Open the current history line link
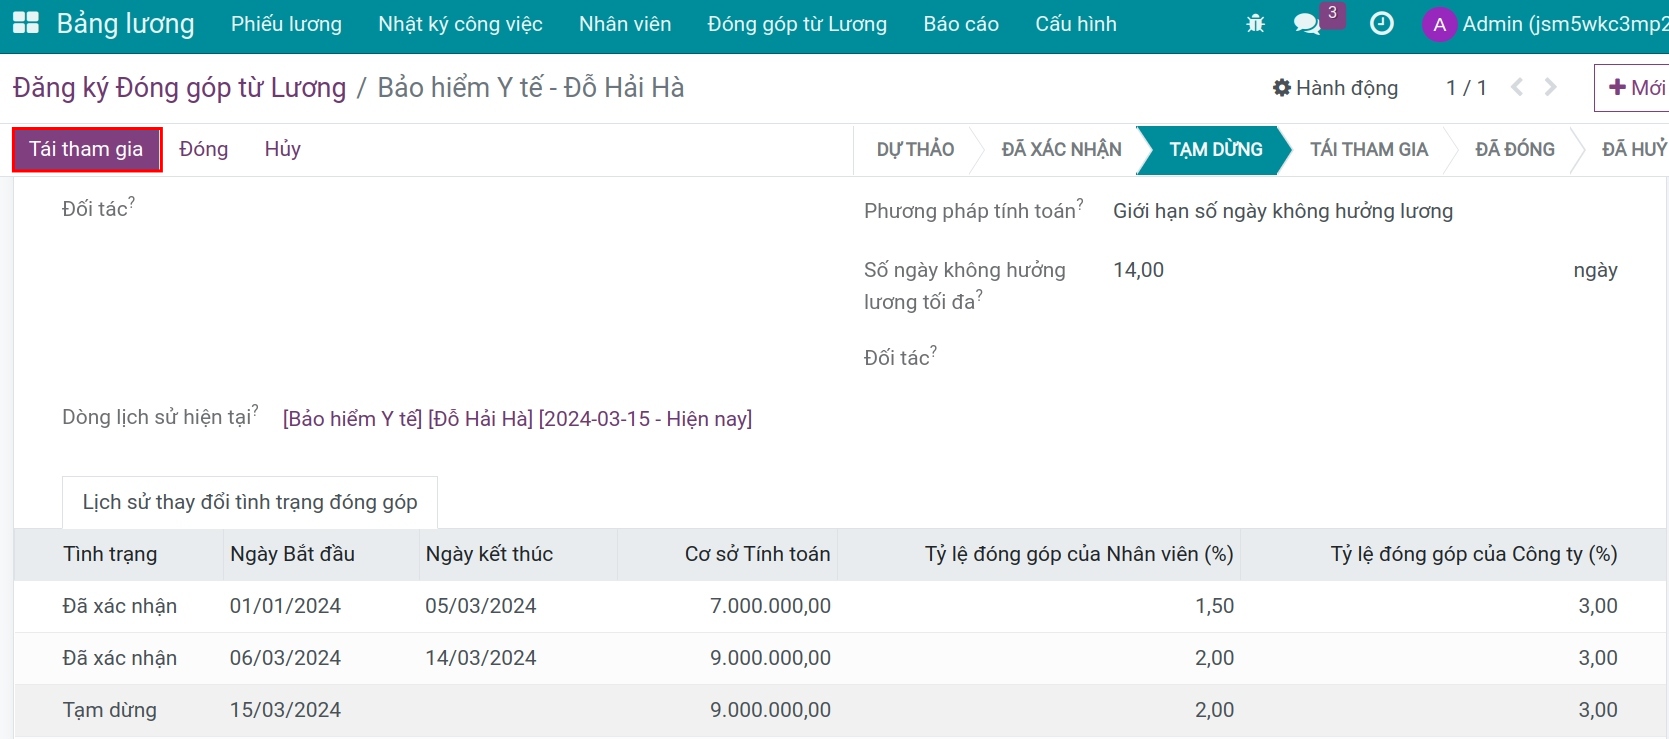Viewport: 1669px width, 739px height. point(517,419)
